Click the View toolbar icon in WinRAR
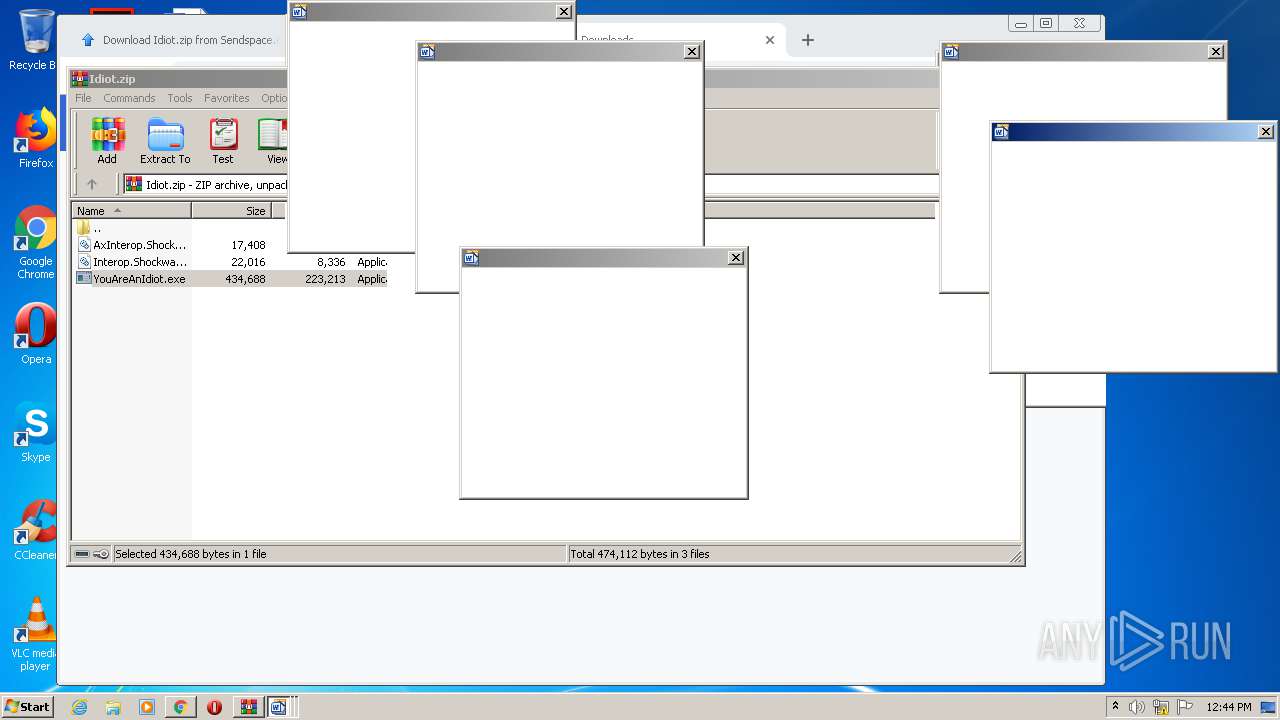Image resolution: width=1280 pixels, height=720 pixels. click(x=272, y=140)
